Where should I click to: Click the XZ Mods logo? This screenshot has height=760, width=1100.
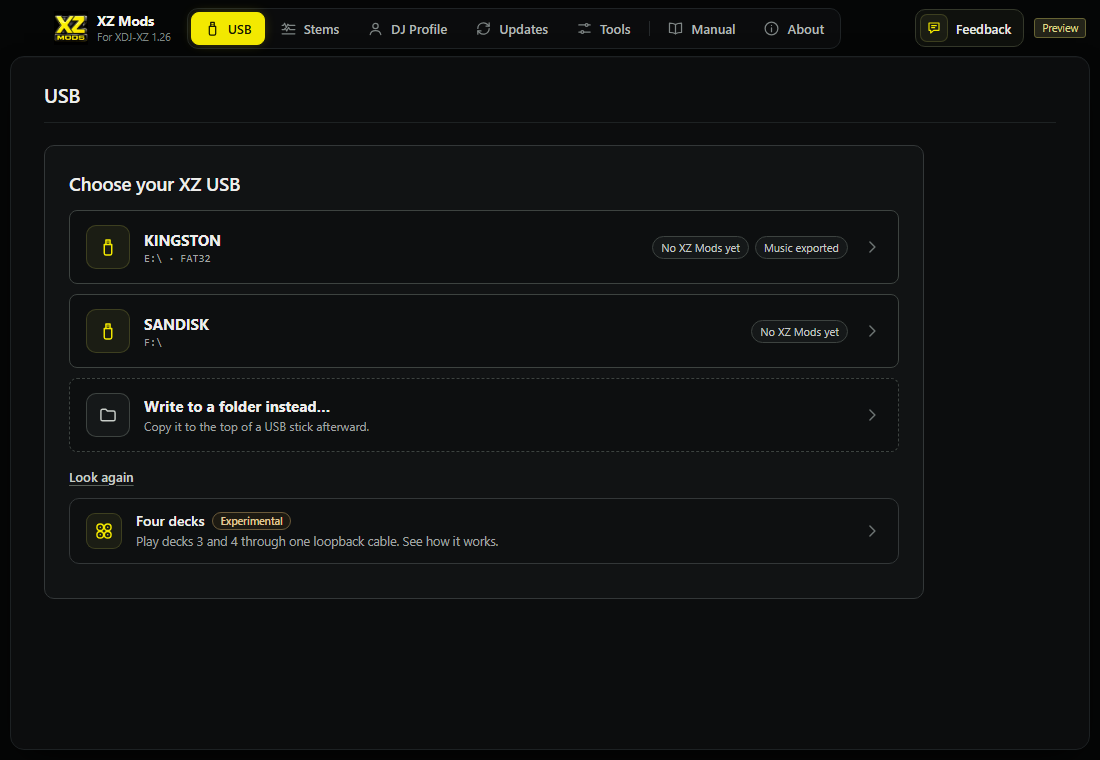[x=71, y=28]
